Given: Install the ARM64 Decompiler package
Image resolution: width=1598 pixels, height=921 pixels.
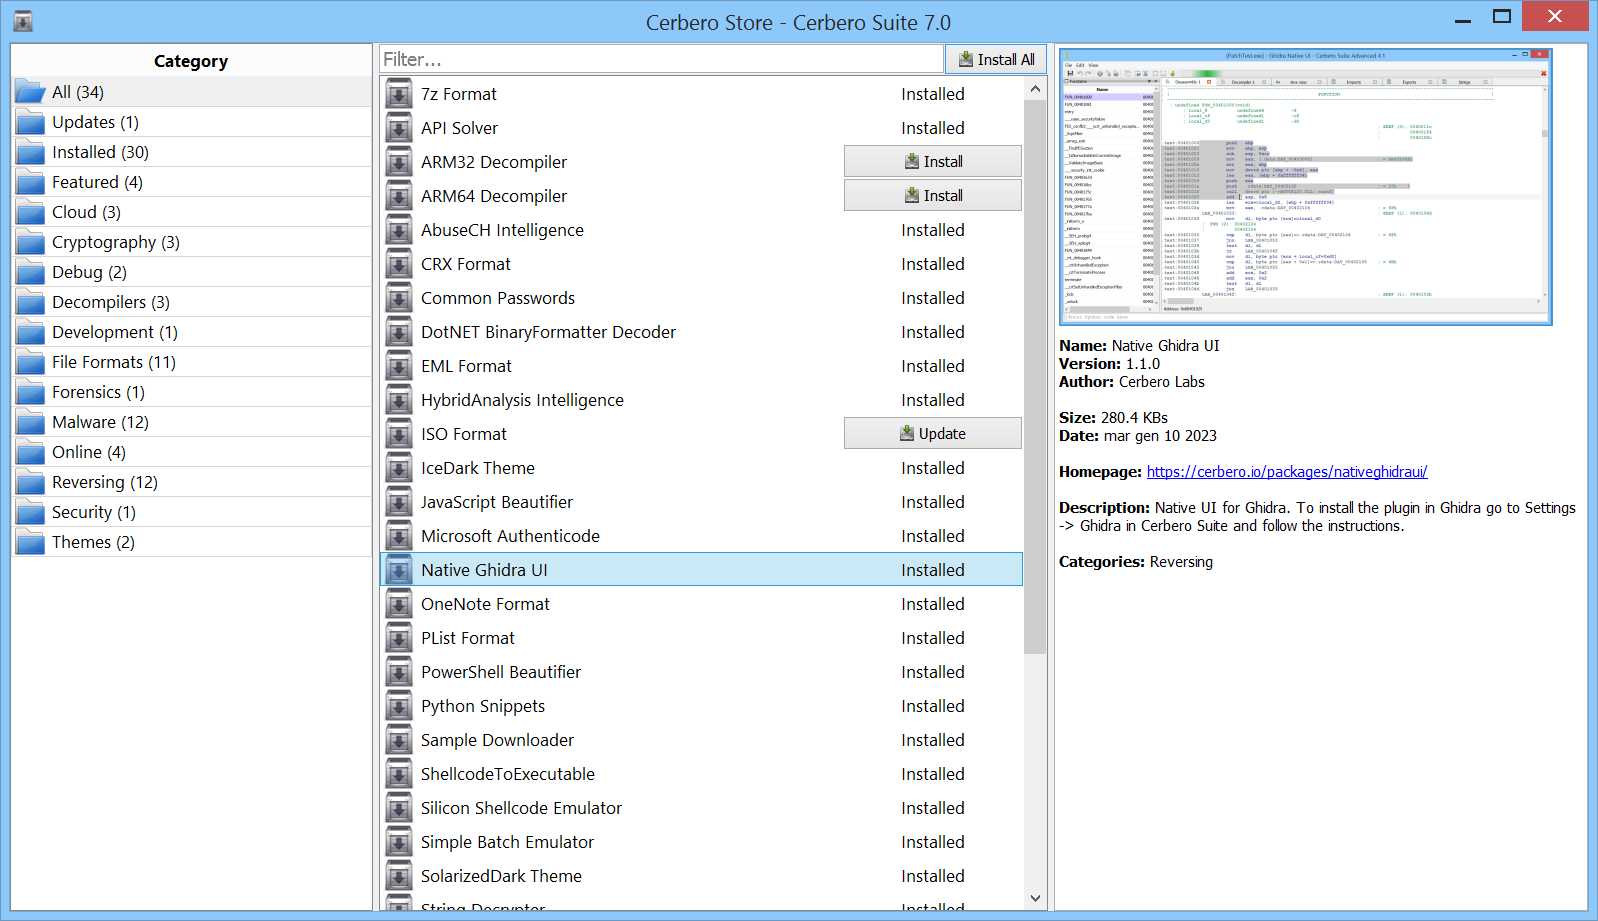Looking at the screenshot, I should coord(933,196).
